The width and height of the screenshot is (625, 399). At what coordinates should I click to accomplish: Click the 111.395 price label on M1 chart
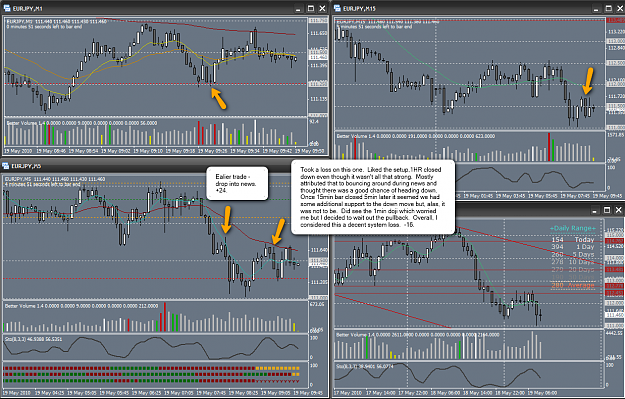[318, 66]
